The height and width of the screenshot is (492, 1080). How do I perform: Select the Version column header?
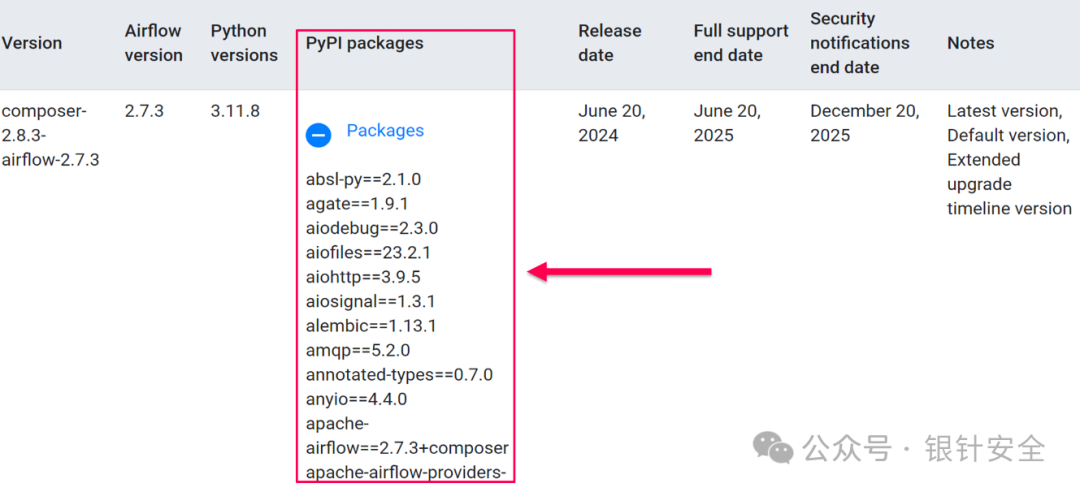[32, 43]
